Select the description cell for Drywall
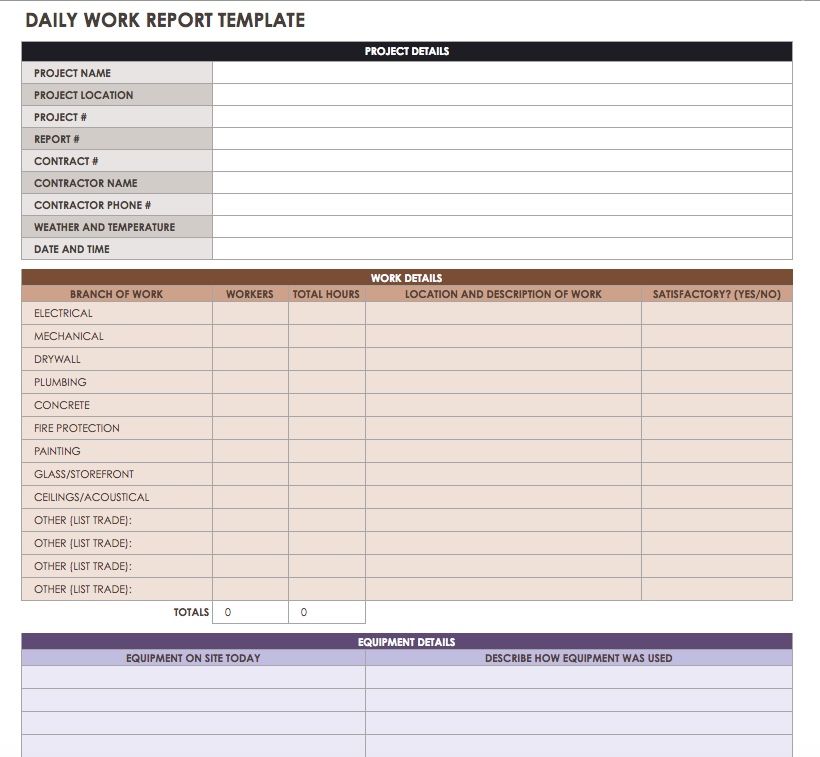 click(503, 359)
